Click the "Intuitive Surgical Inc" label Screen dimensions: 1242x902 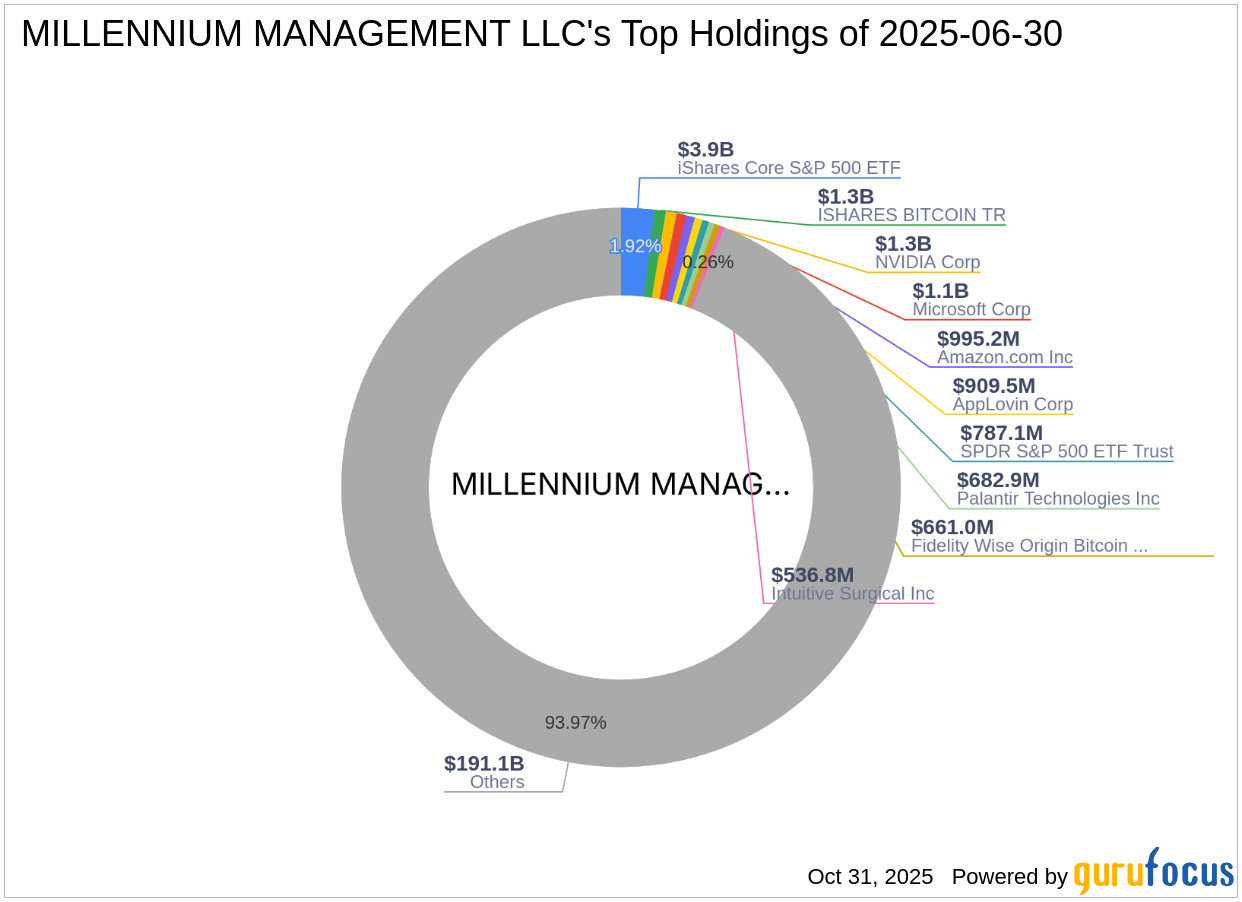pos(852,594)
